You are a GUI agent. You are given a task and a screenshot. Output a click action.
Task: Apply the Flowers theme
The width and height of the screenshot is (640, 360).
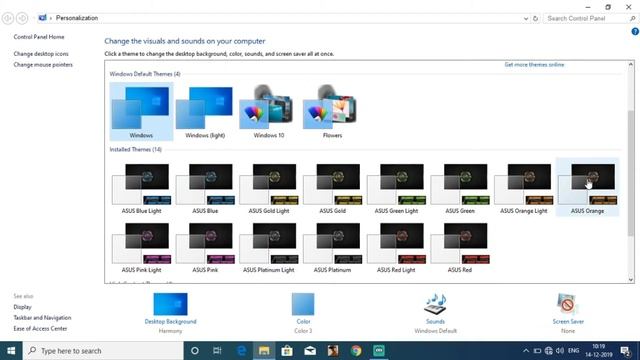click(332, 111)
